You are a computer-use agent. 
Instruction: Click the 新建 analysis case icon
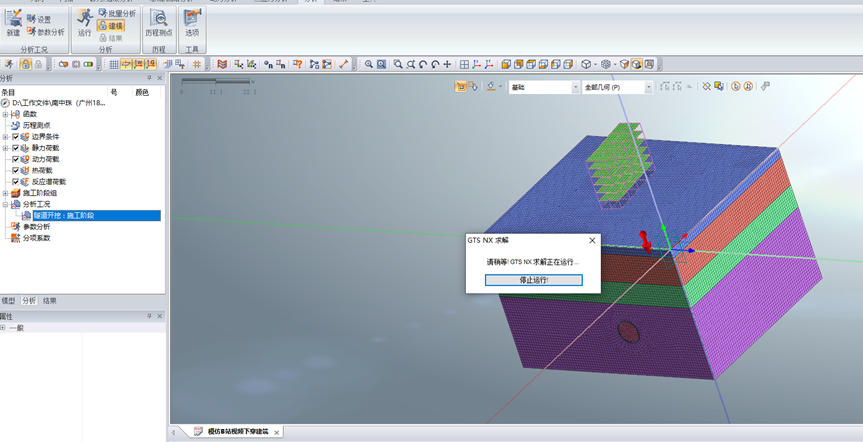pos(13,17)
